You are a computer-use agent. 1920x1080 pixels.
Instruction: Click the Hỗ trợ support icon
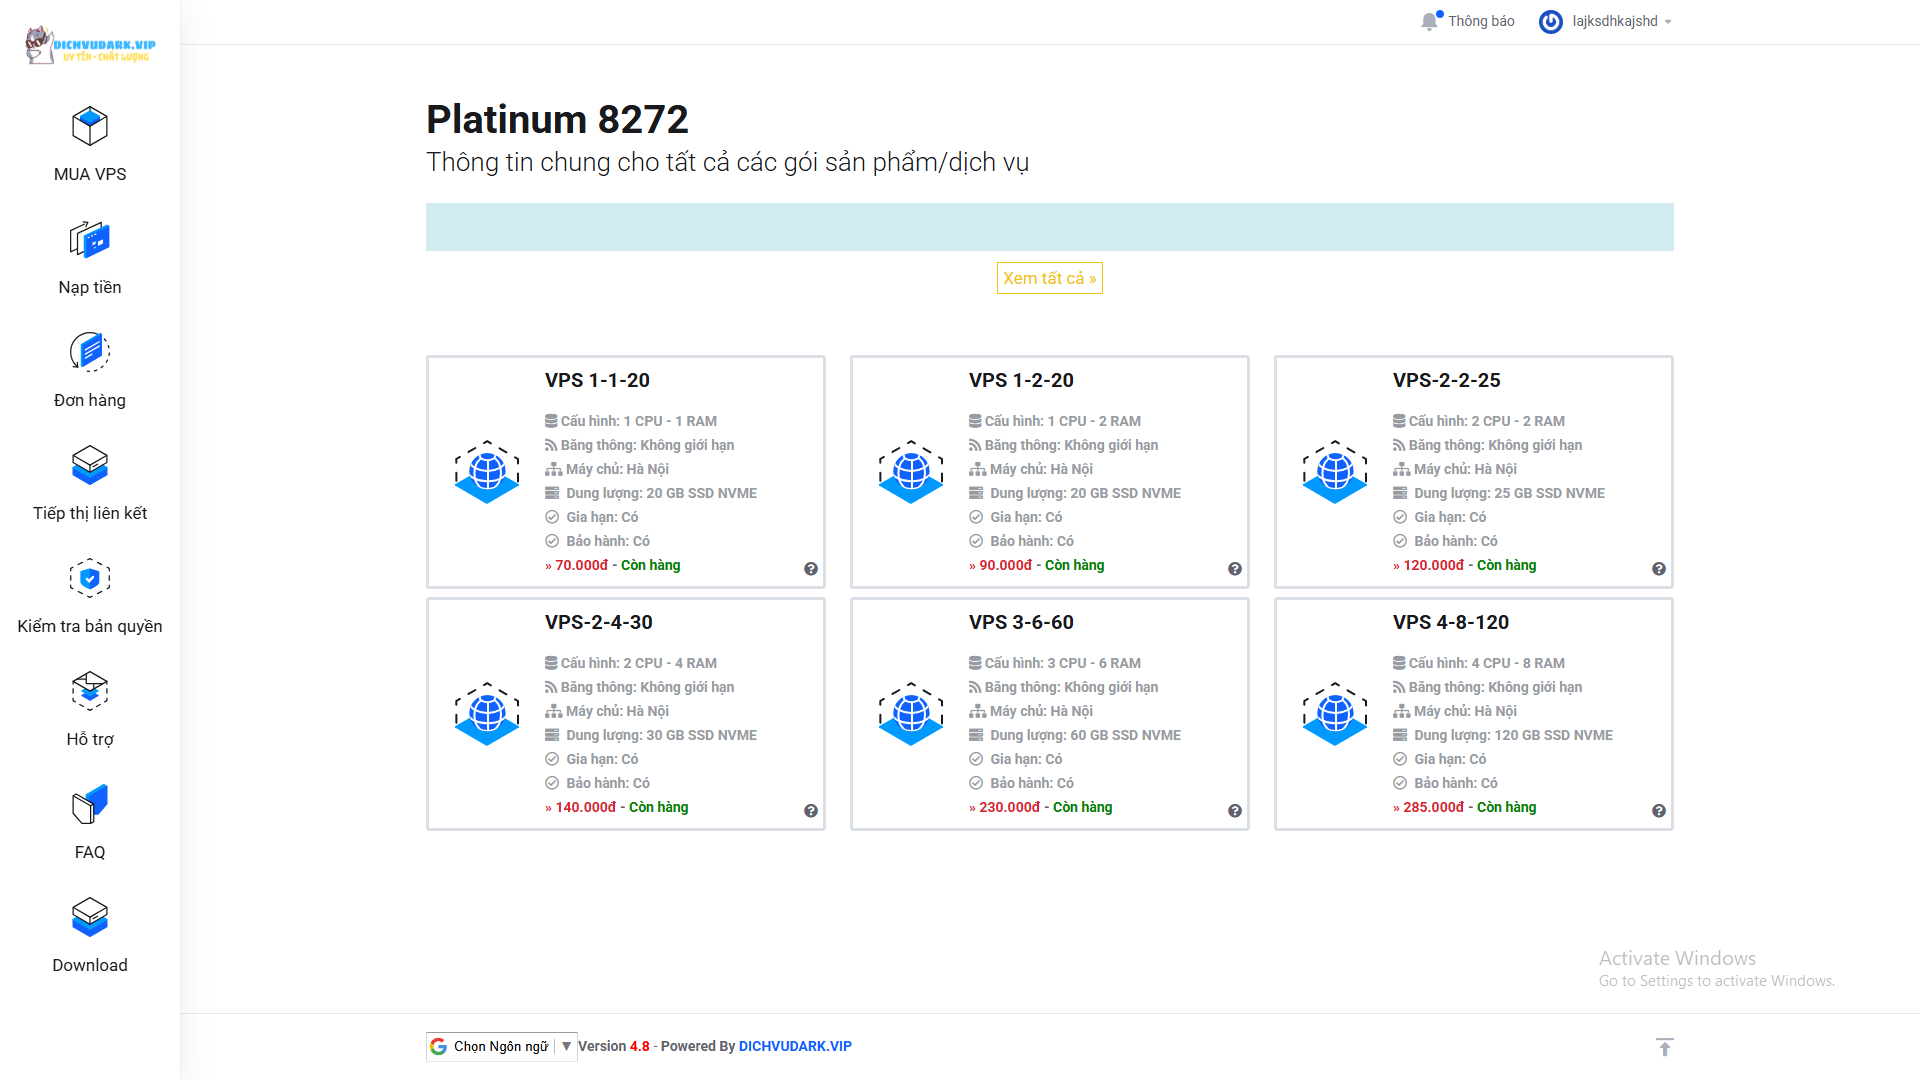click(x=90, y=691)
